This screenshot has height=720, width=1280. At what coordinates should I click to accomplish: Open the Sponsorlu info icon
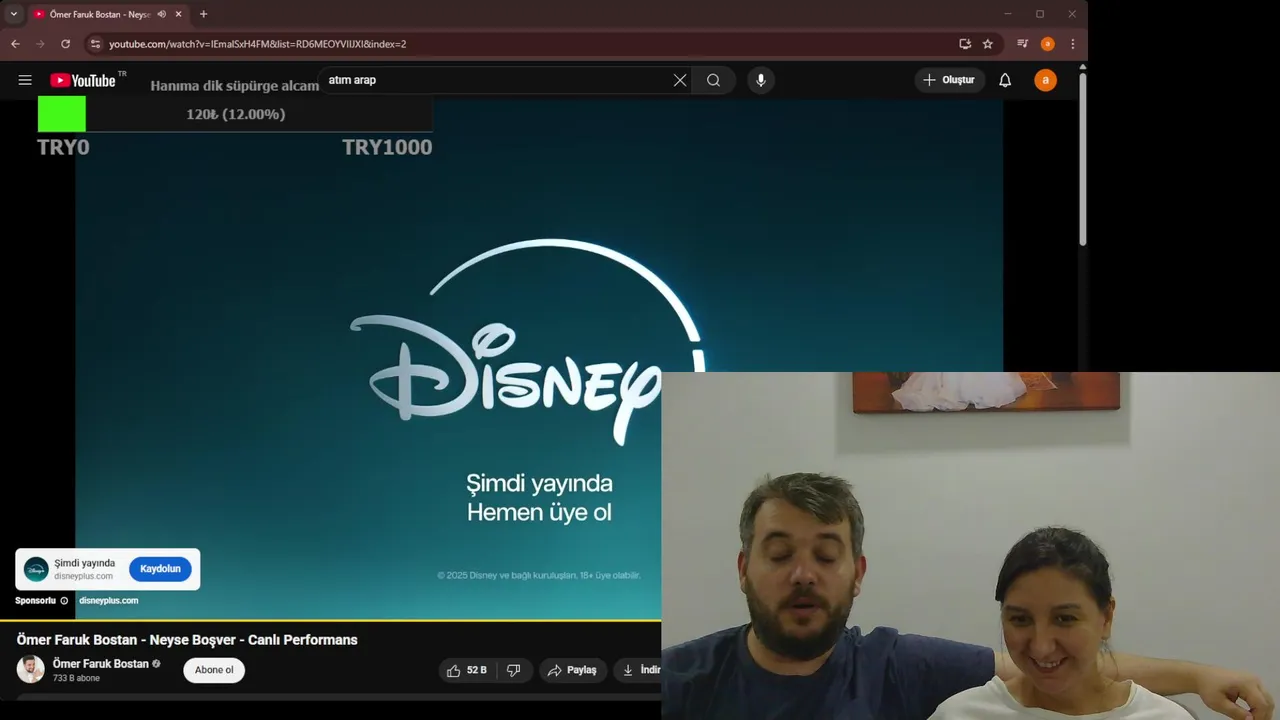click(x=64, y=601)
